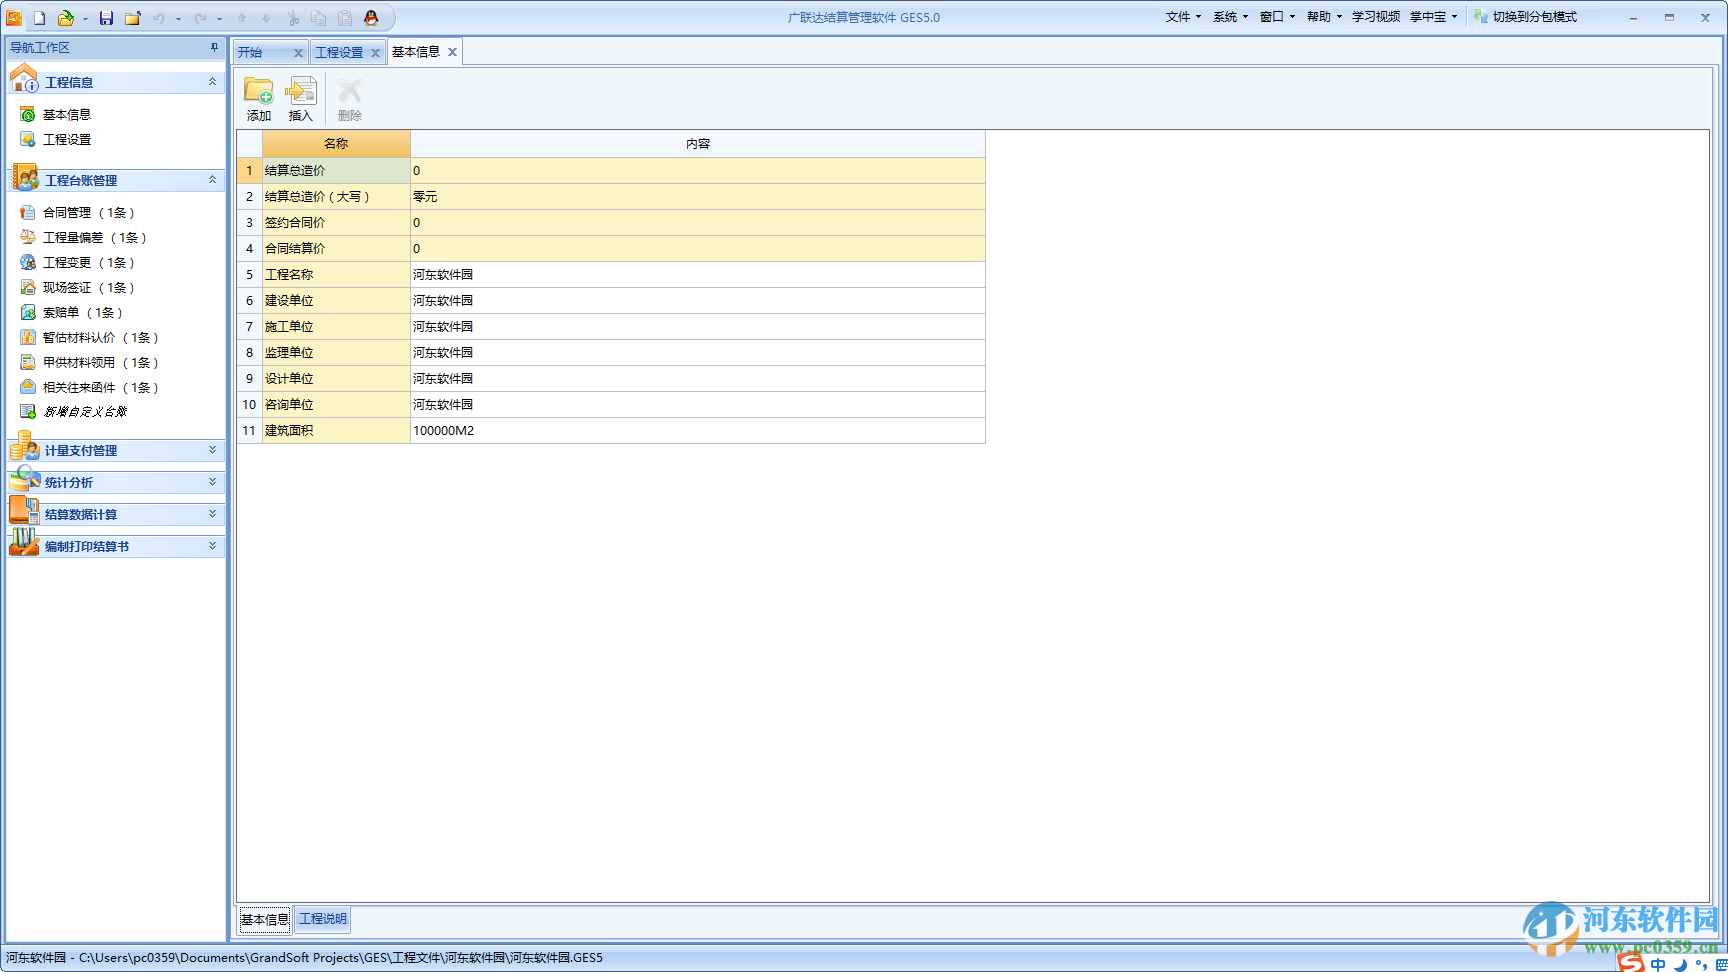Open the dropdown arrow beside the open-folder icon
This screenshot has height=972, width=1728.
pos(85,18)
